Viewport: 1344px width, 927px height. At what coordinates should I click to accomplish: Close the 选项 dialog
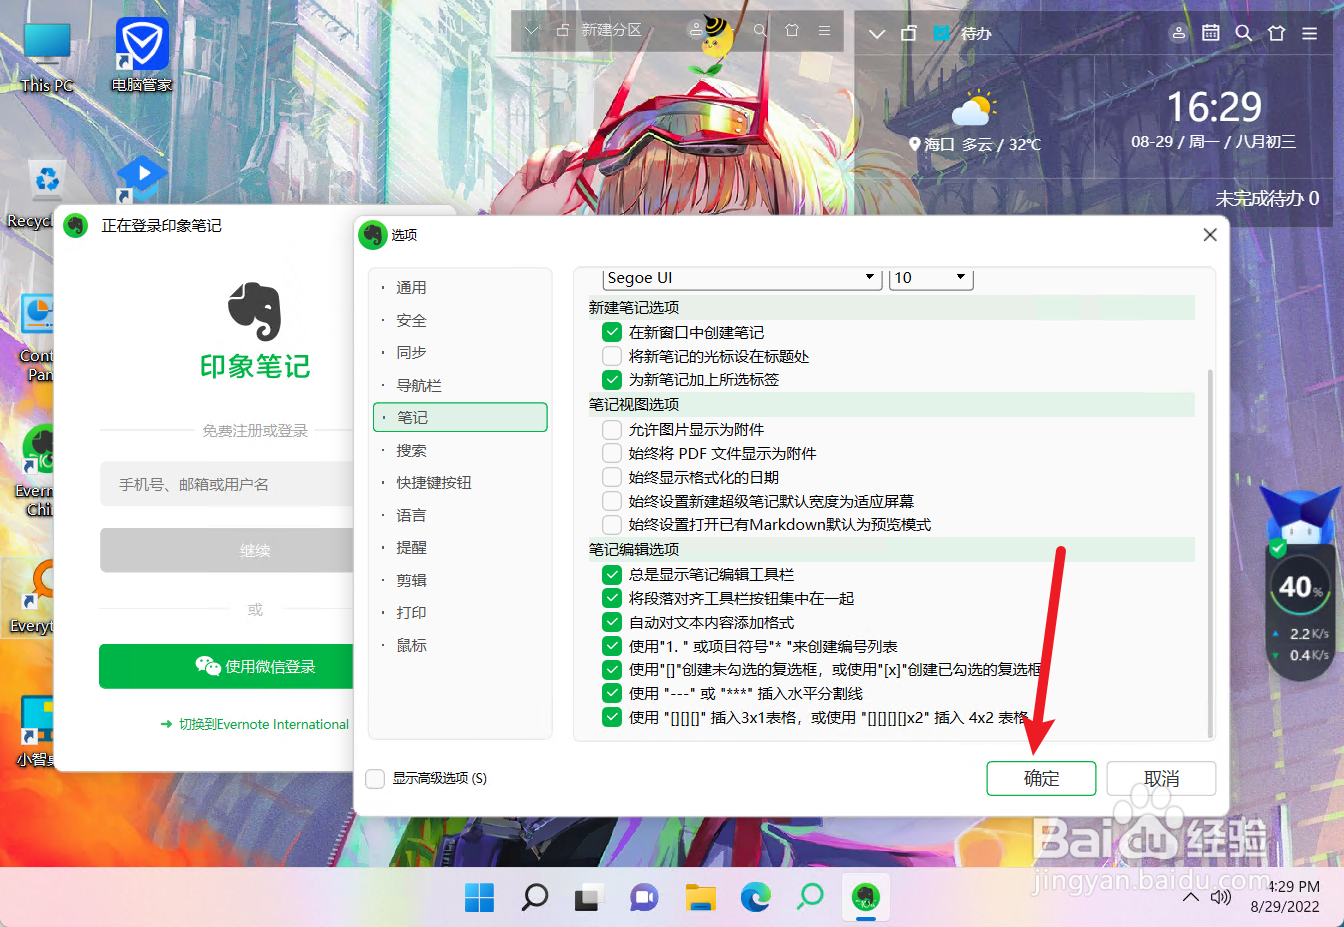click(1210, 235)
